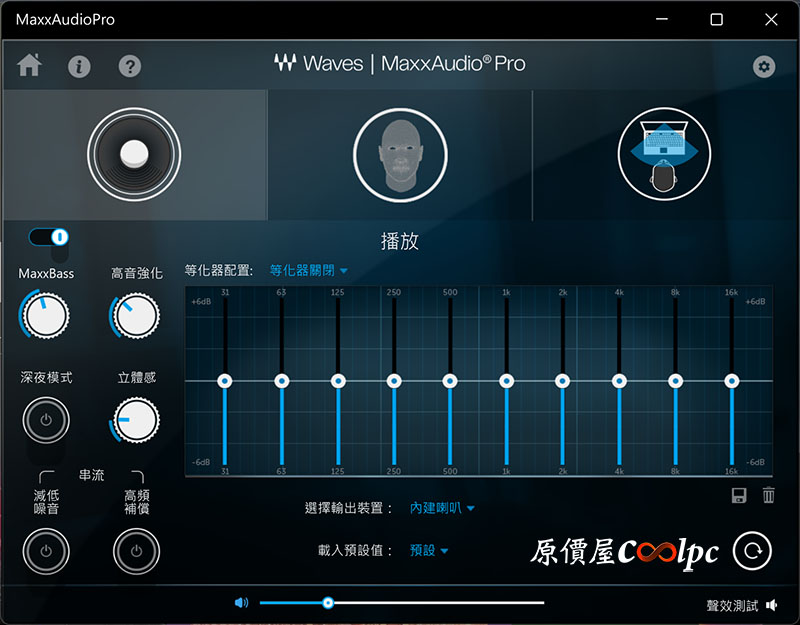Screen dimensions: 800x625
Task: Click the 高音強化 knob
Action: click(136, 315)
